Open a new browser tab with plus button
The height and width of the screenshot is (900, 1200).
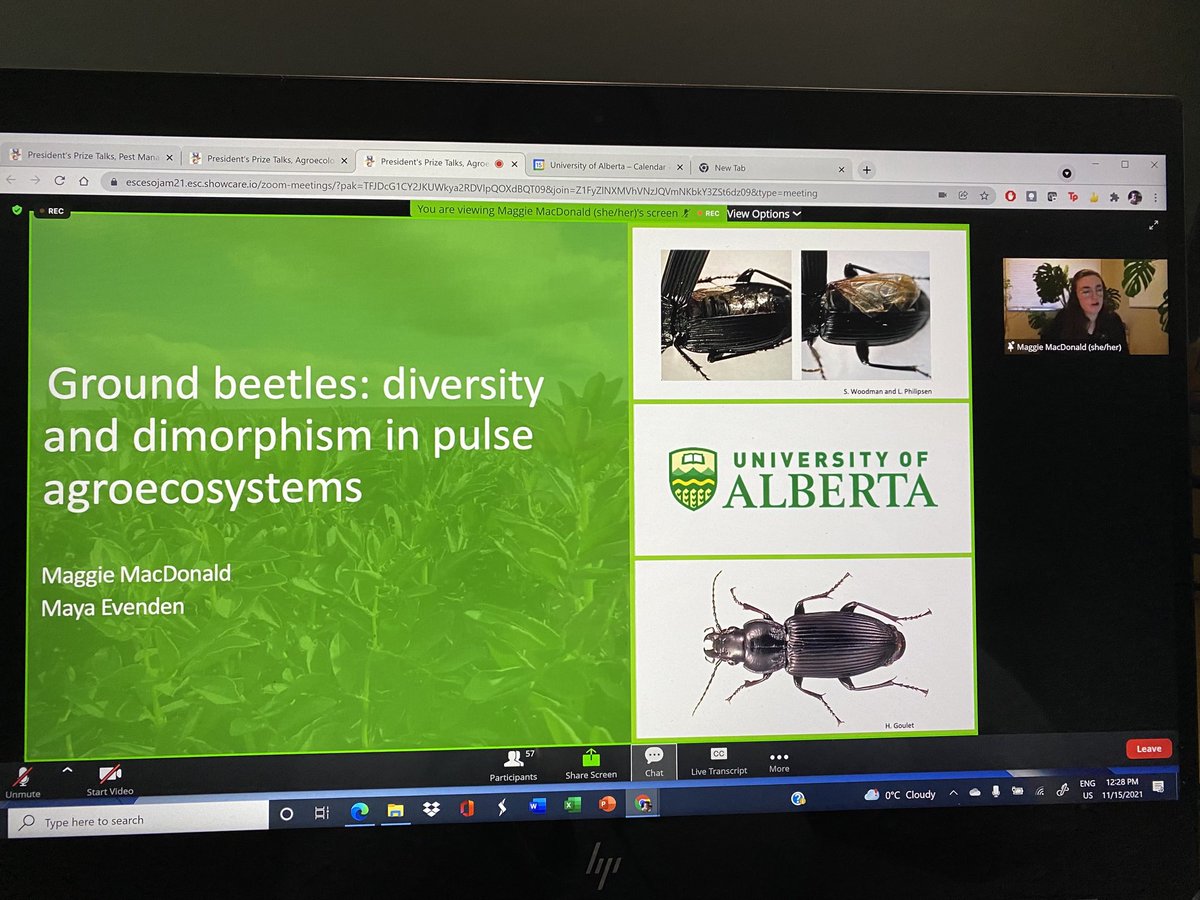tap(867, 169)
